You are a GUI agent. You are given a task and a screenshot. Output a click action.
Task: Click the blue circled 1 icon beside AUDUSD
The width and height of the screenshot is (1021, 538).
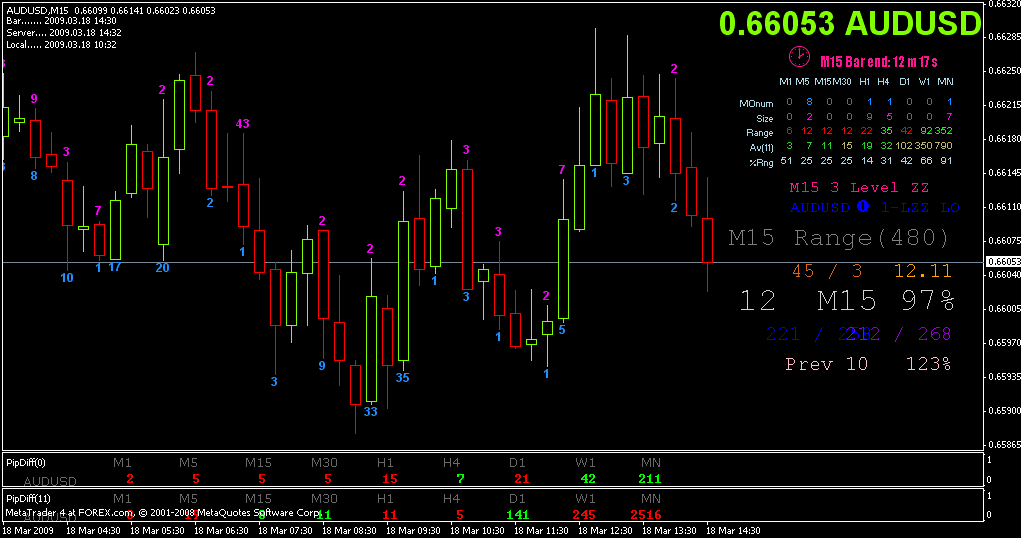pyautogui.click(x=863, y=206)
